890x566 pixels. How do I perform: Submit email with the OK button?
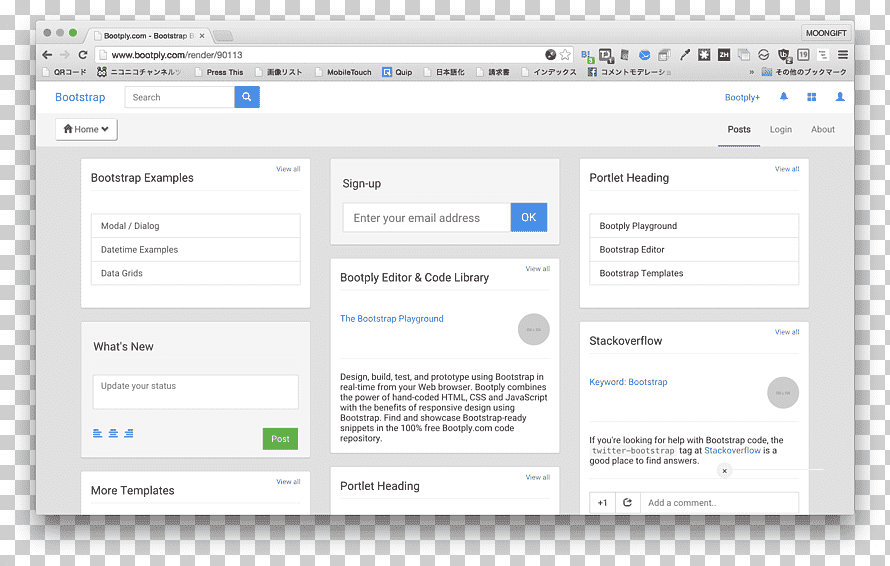point(528,217)
